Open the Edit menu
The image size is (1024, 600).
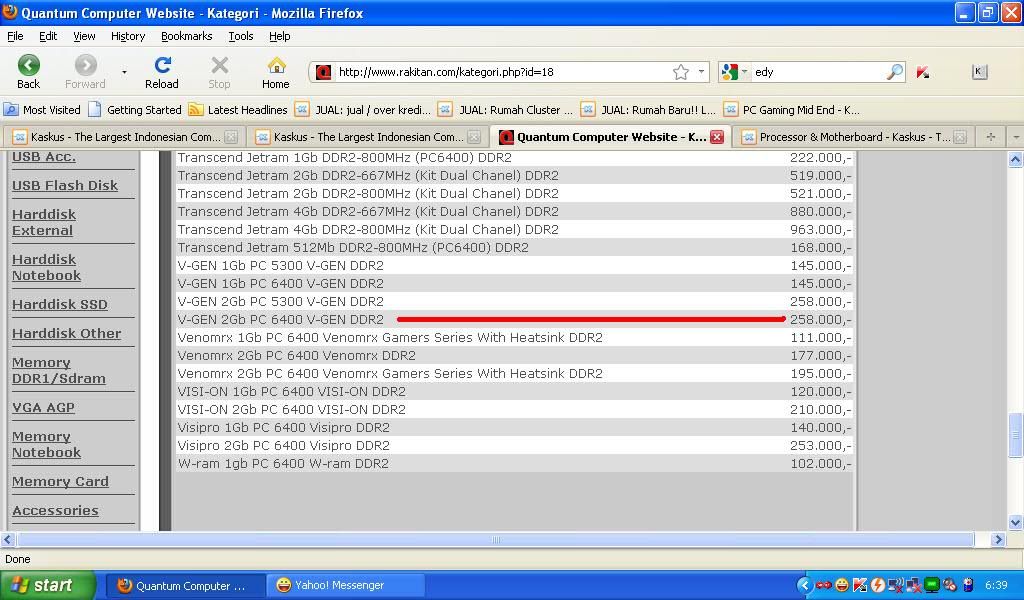click(48, 36)
